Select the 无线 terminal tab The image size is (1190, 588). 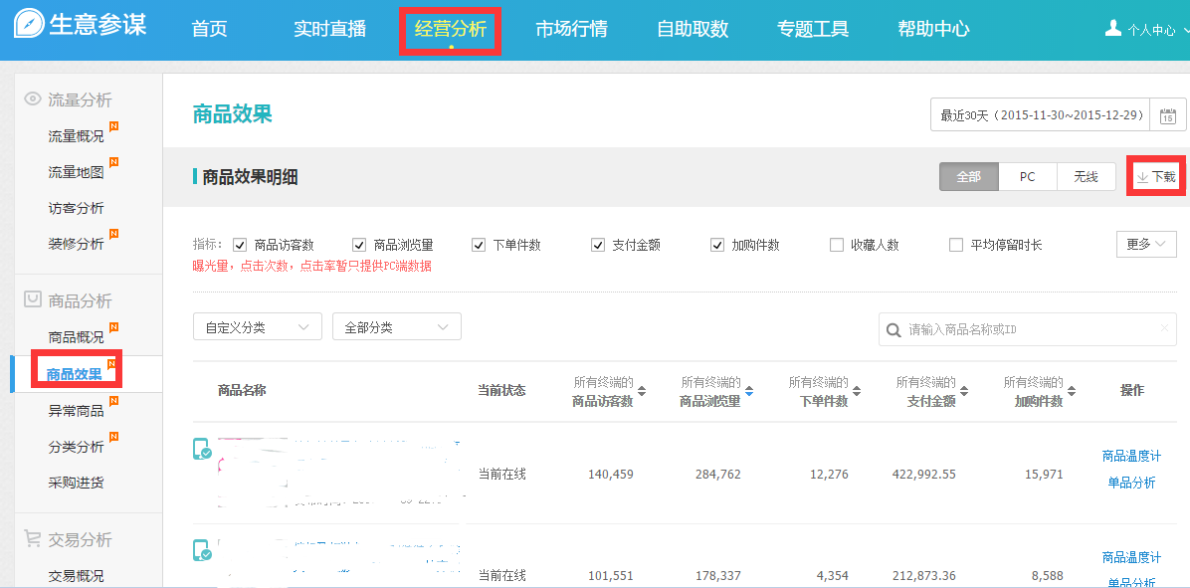1086,177
